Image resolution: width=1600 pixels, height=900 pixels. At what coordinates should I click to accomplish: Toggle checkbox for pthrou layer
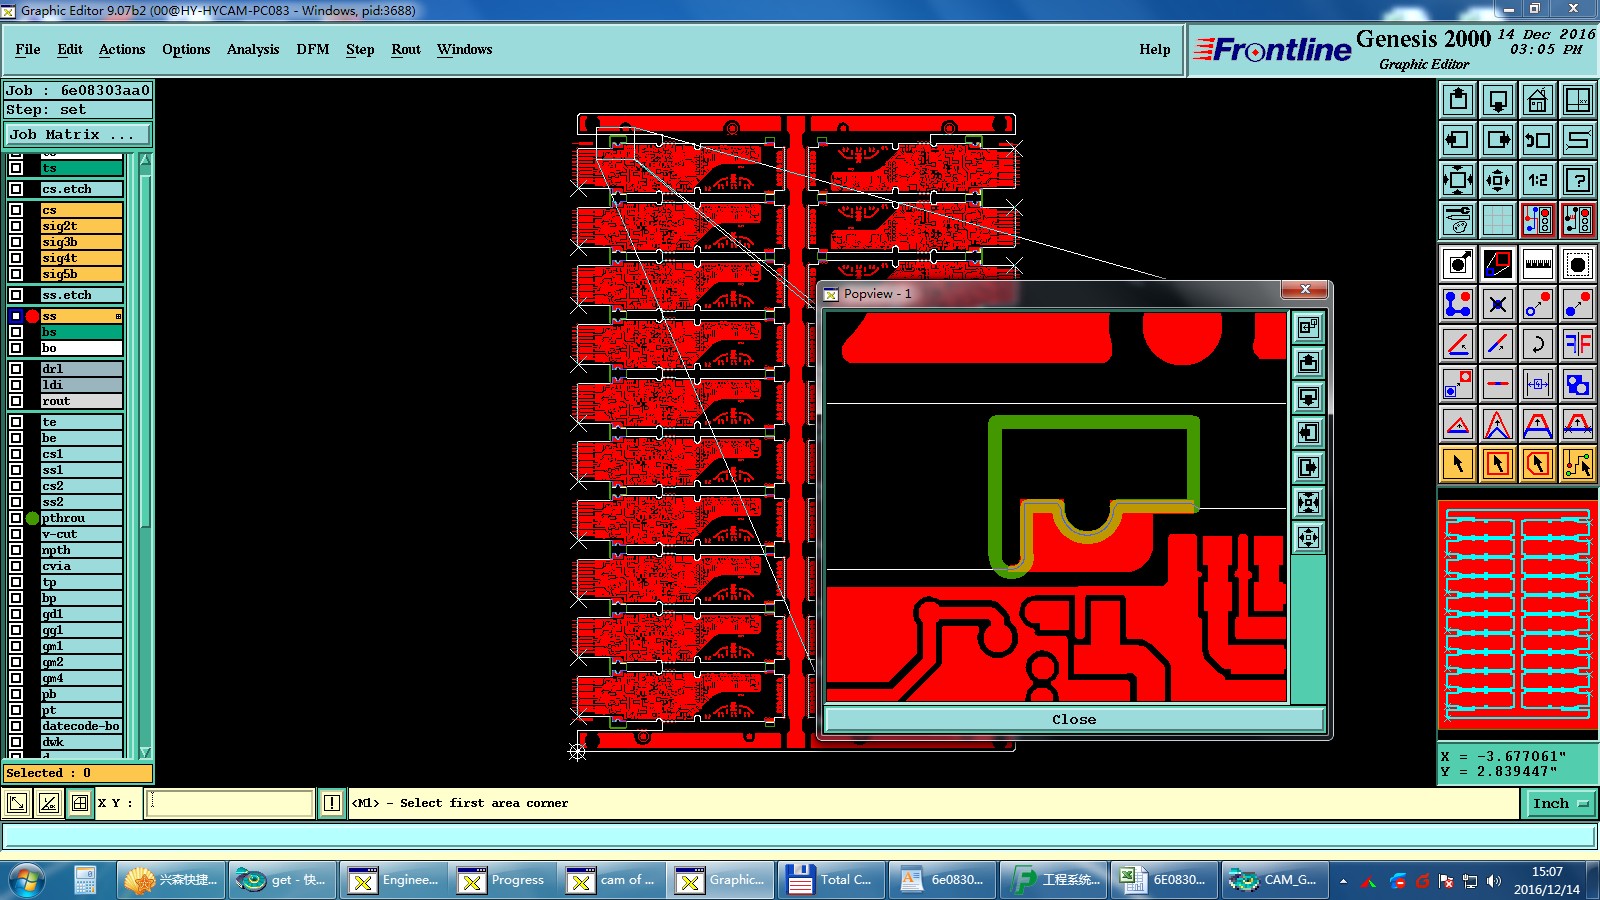(x=16, y=518)
